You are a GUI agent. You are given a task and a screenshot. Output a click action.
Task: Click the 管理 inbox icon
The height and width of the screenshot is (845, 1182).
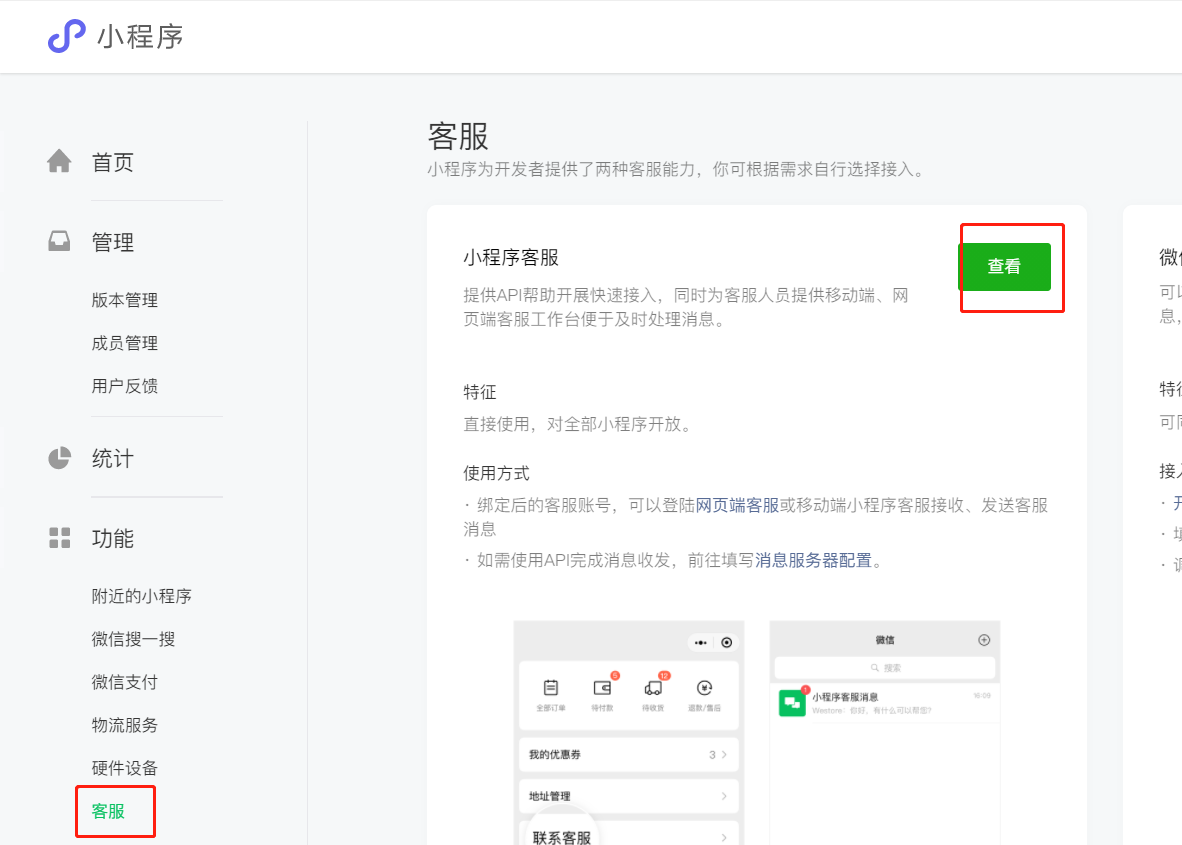[60, 241]
